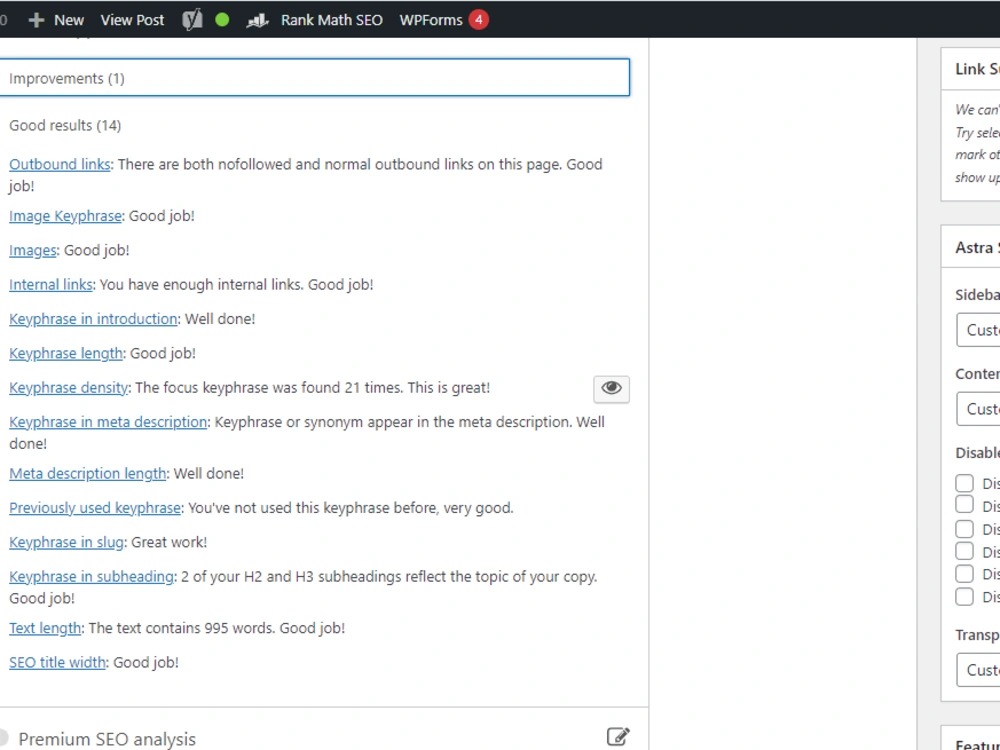Screen dimensions: 1000x750
Task: Open the Text length link
Action: click(x=45, y=628)
